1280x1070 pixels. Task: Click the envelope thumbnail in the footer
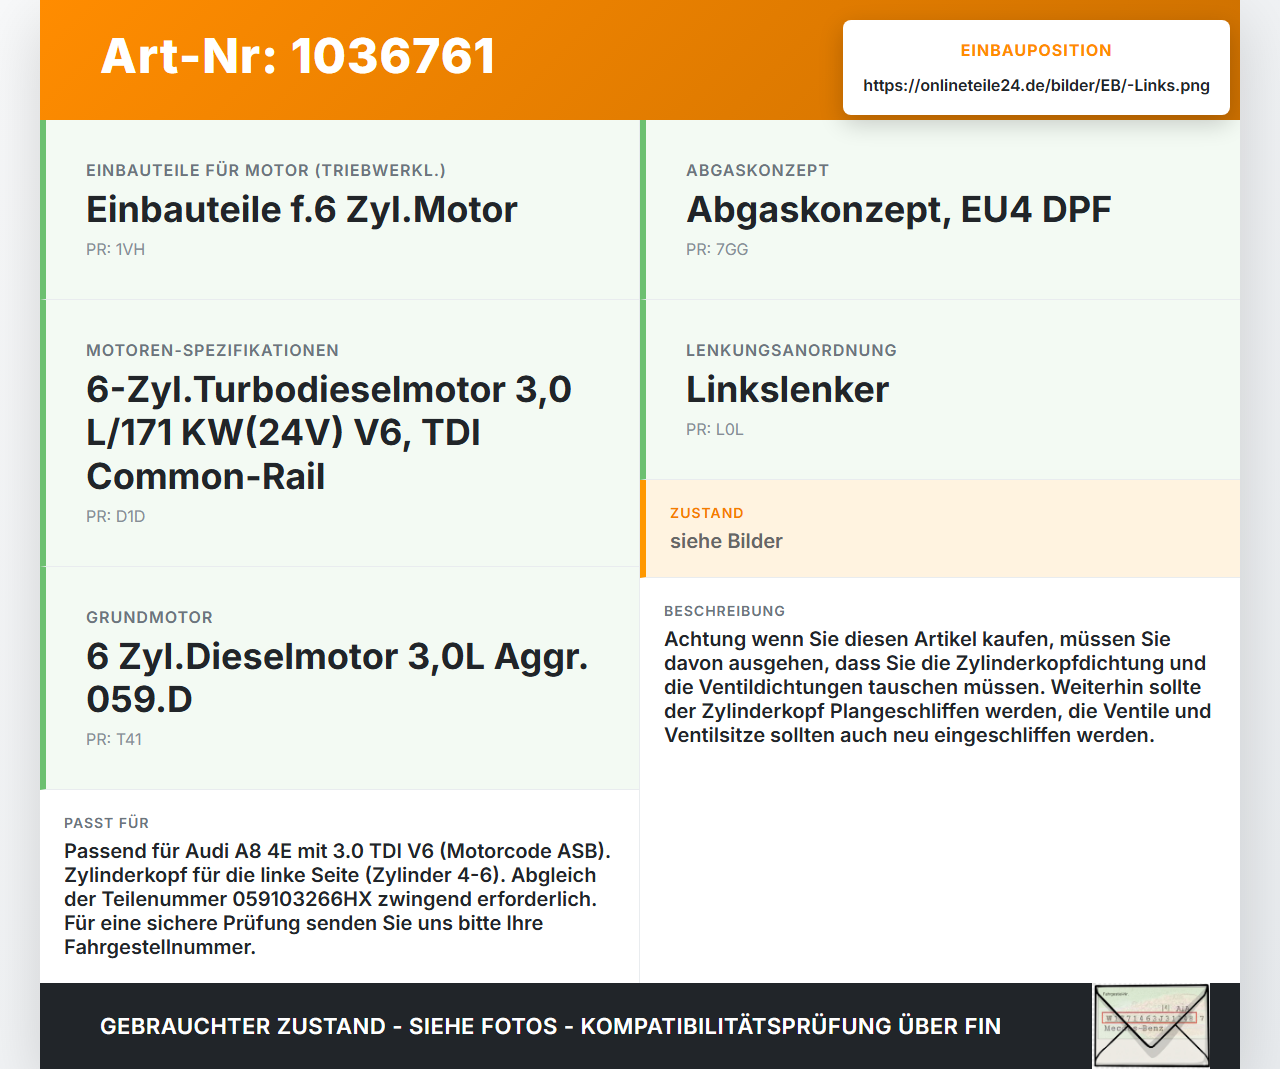(1151, 1026)
